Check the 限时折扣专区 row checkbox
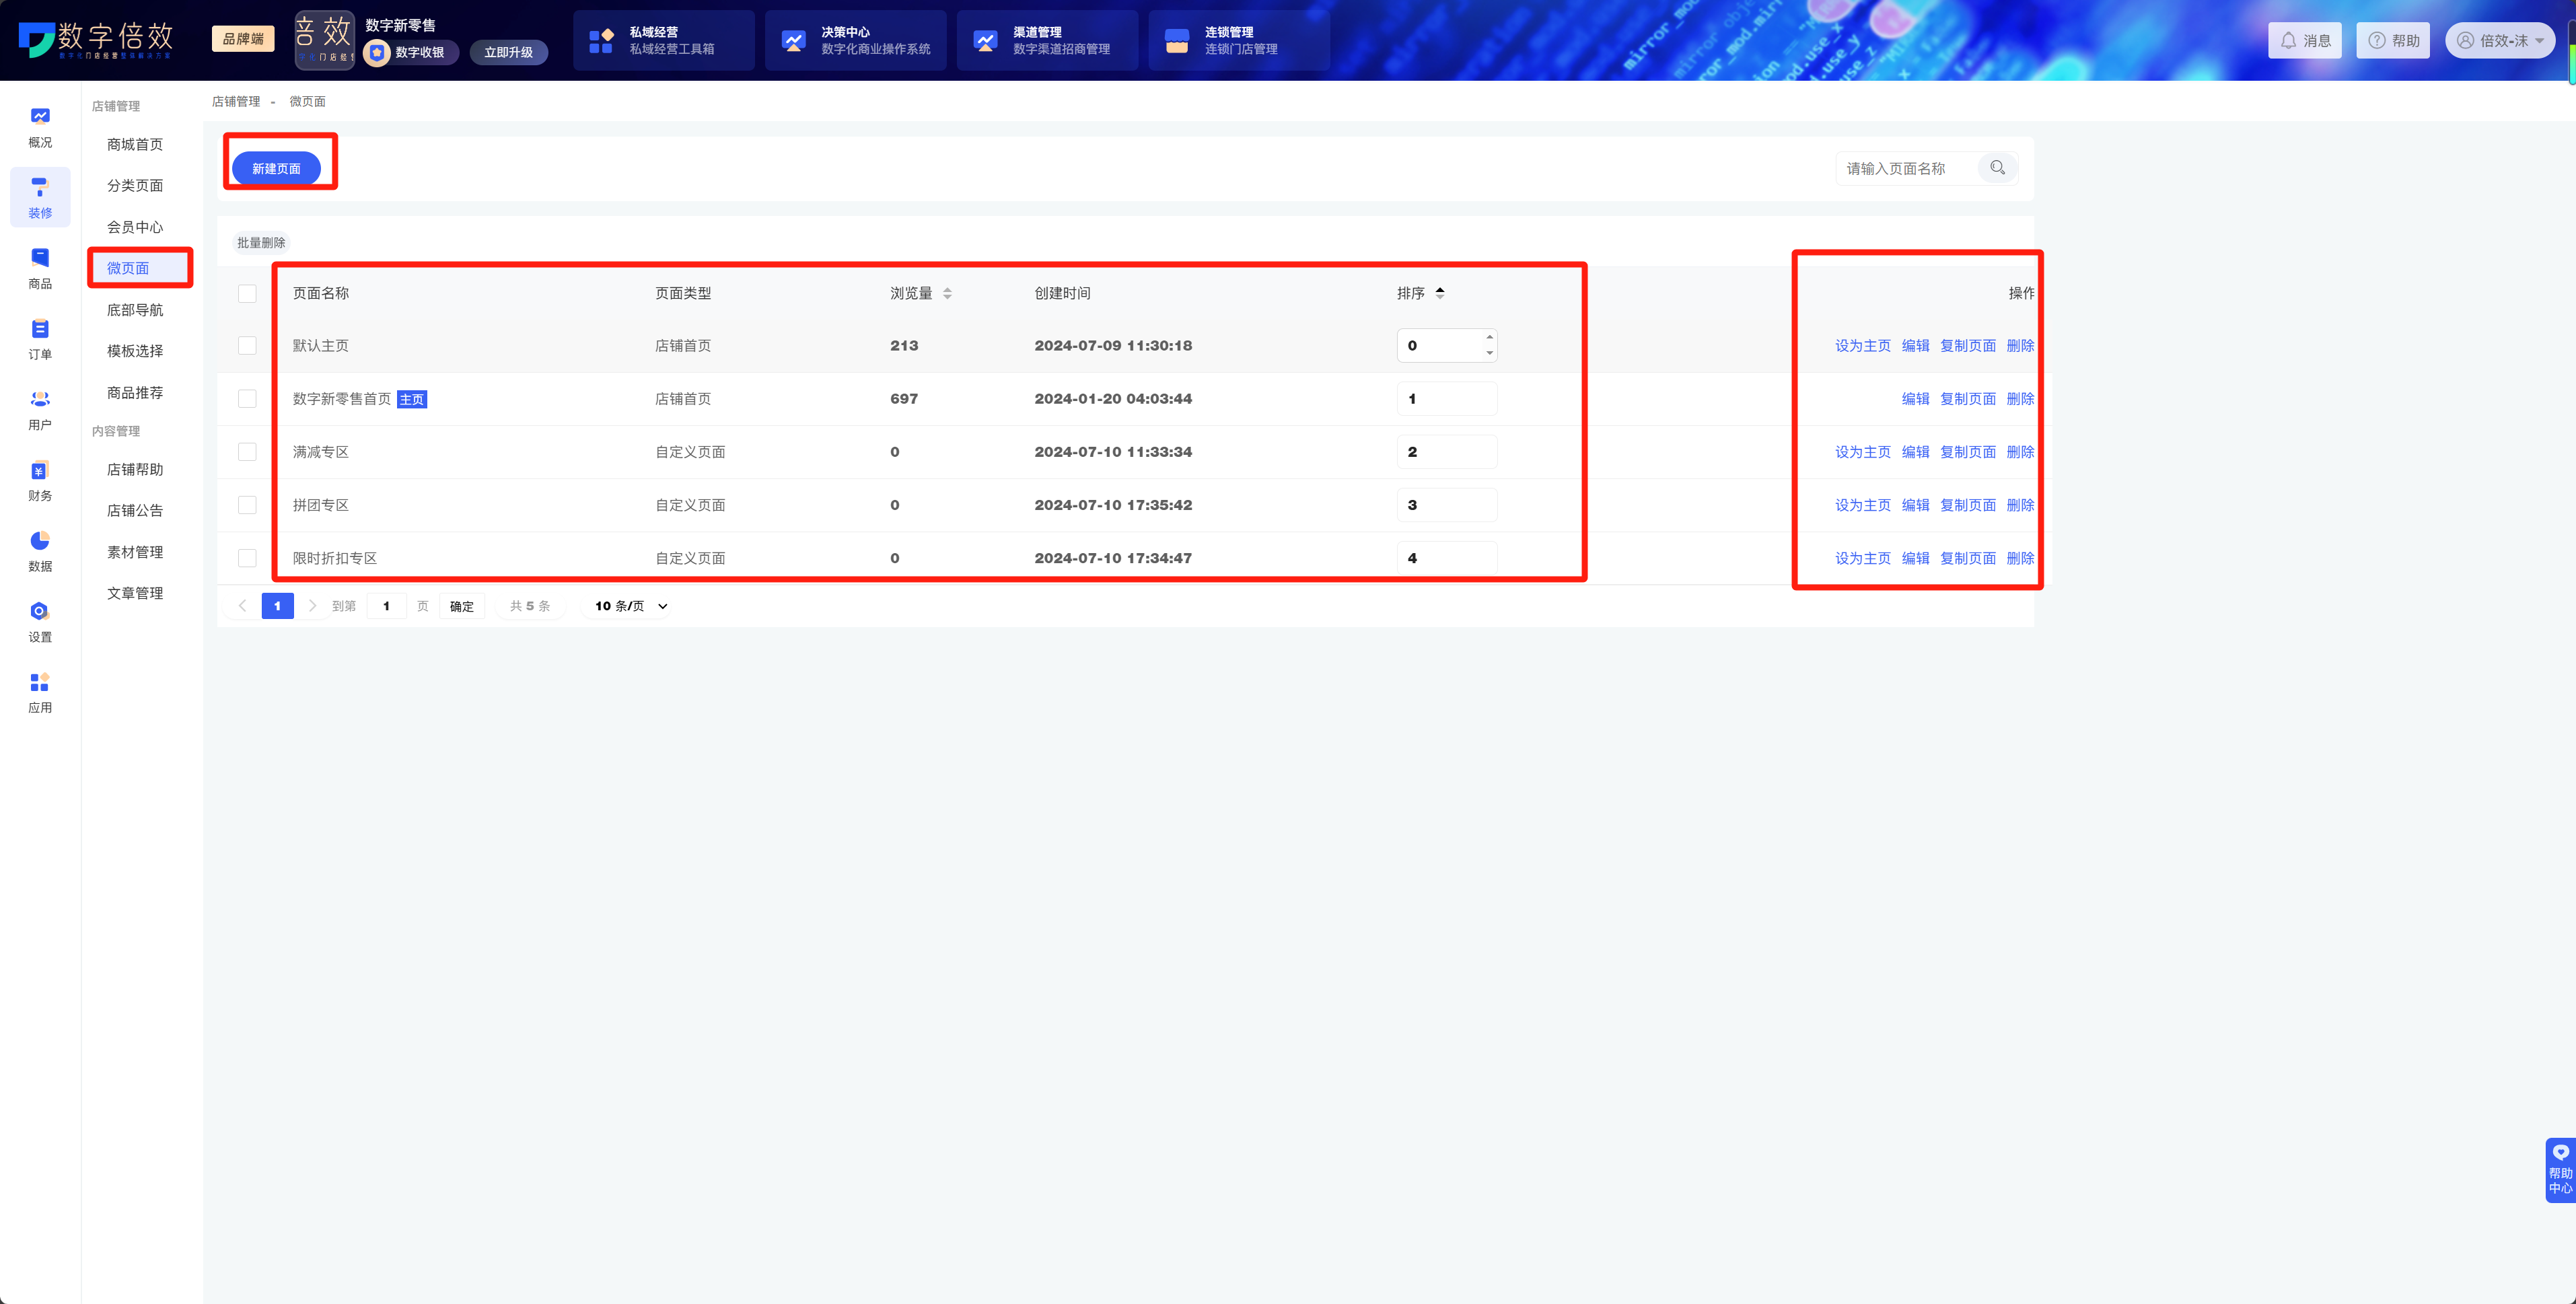This screenshot has height=1304, width=2576. coord(247,558)
